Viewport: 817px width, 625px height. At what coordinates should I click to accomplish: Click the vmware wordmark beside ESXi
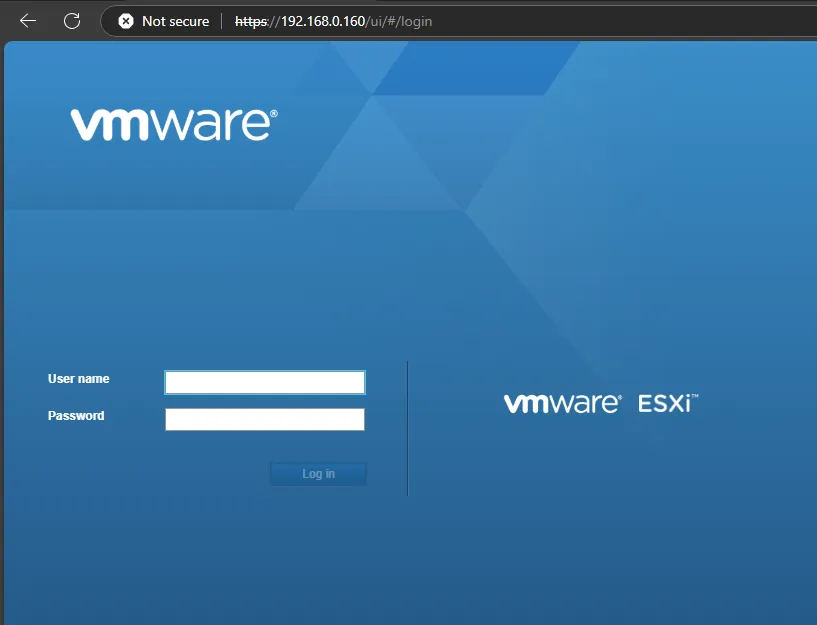pyautogui.click(x=561, y=404)
